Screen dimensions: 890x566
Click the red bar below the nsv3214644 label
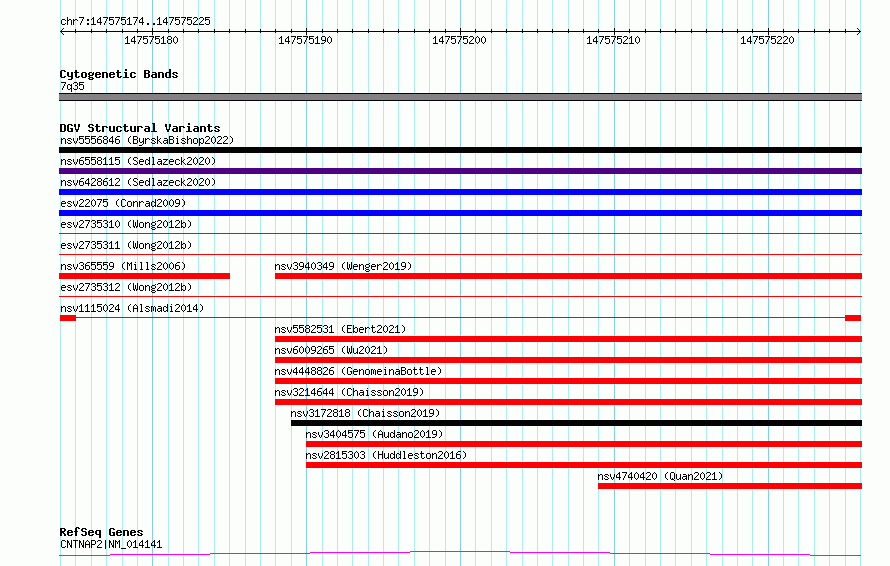click(568, 403)
